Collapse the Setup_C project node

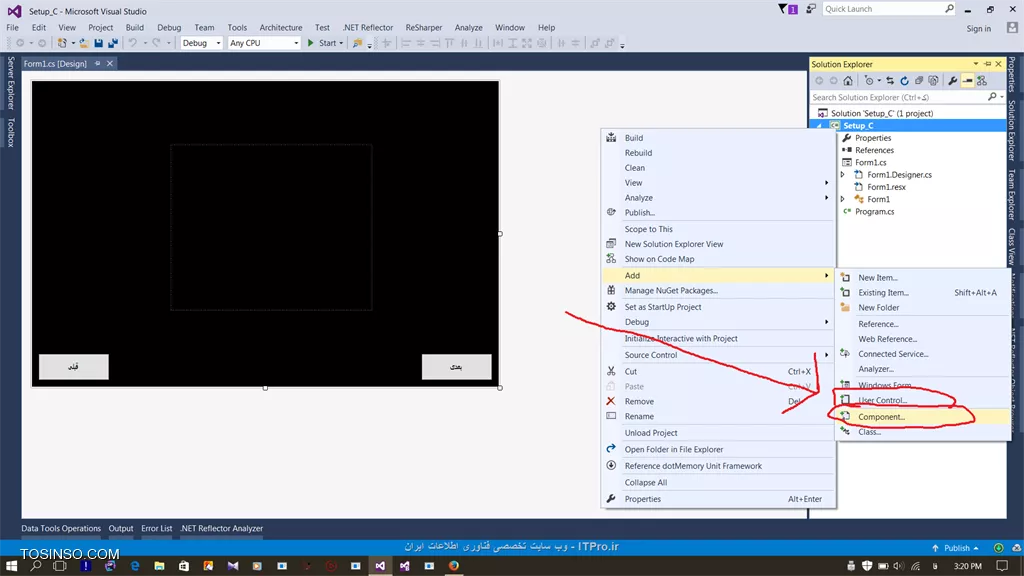pyautogui.click(x=819, y=125)
